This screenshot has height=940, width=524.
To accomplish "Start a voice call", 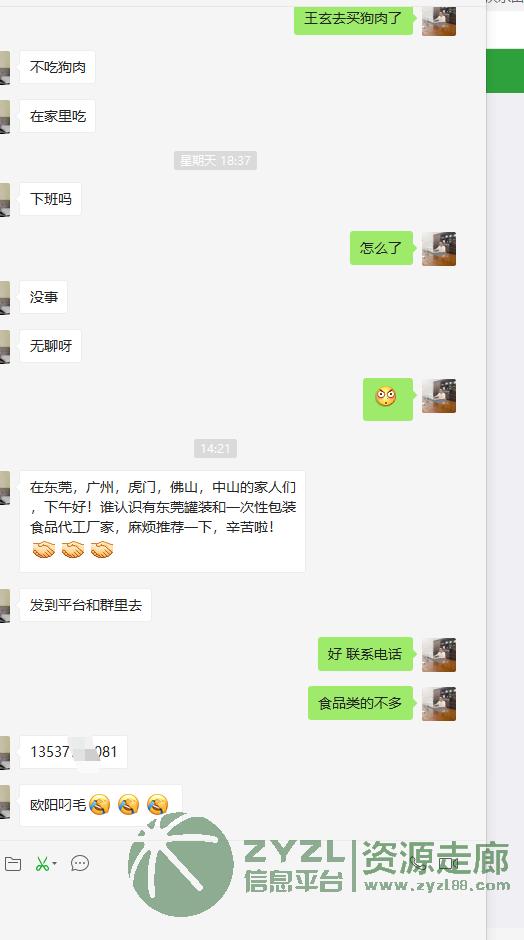I will coord(417,863).
